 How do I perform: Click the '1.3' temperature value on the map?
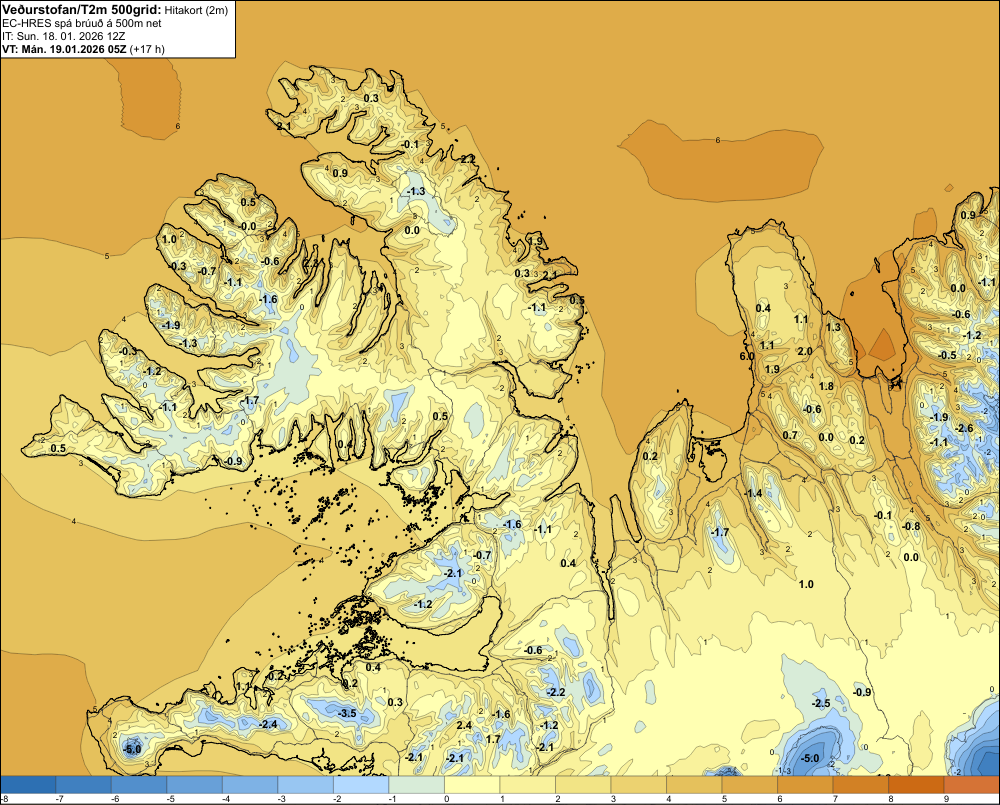833,327
